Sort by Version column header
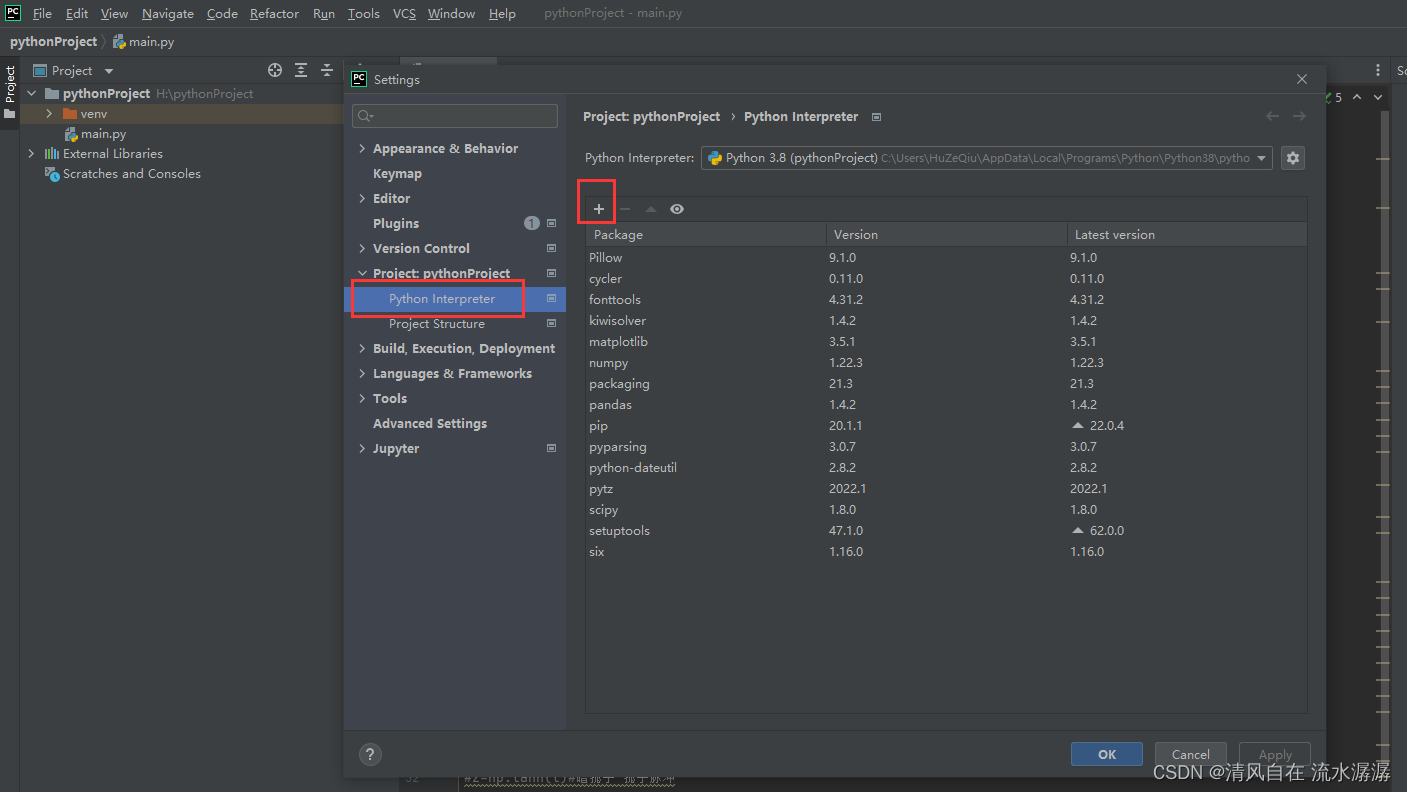The height and width of the screenshot is (792, 1407). click(947, 234)
